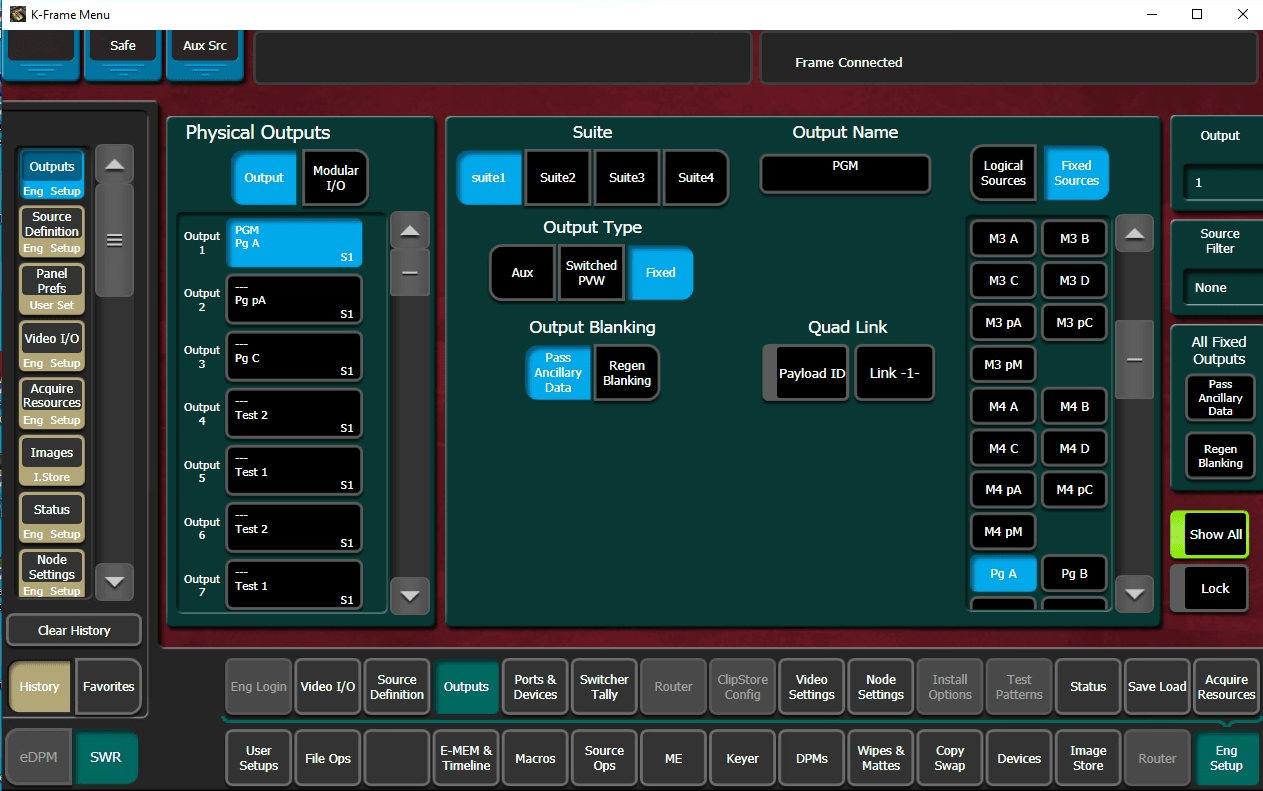The width and height of the screenshot is (1263, 791).
Task: Click the K-Frame Menu title bar icon
Action: coord(17,15)
